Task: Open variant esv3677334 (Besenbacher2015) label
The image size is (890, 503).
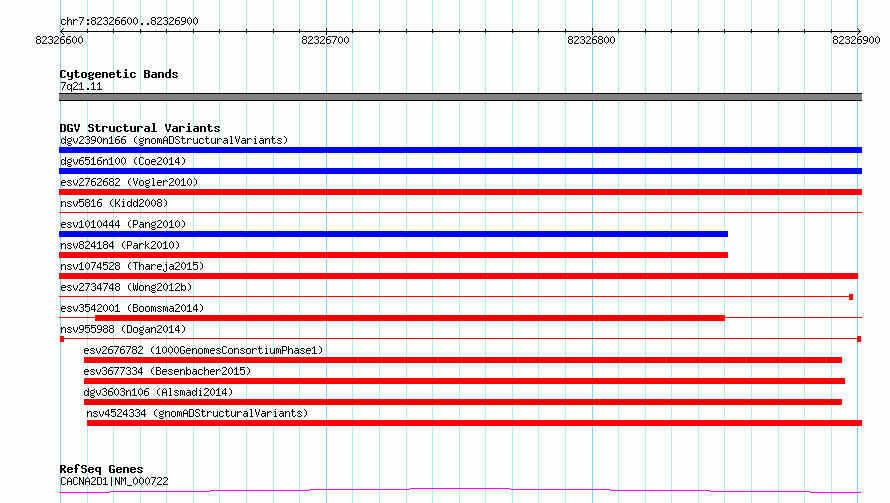Action: point(167,371)
